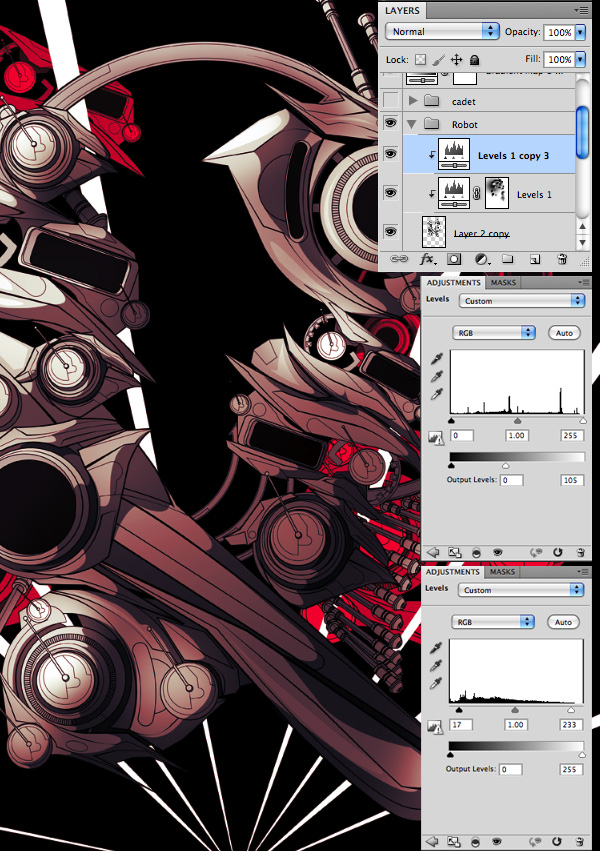Click reset icon in panel with output 105

pos(557,552)
